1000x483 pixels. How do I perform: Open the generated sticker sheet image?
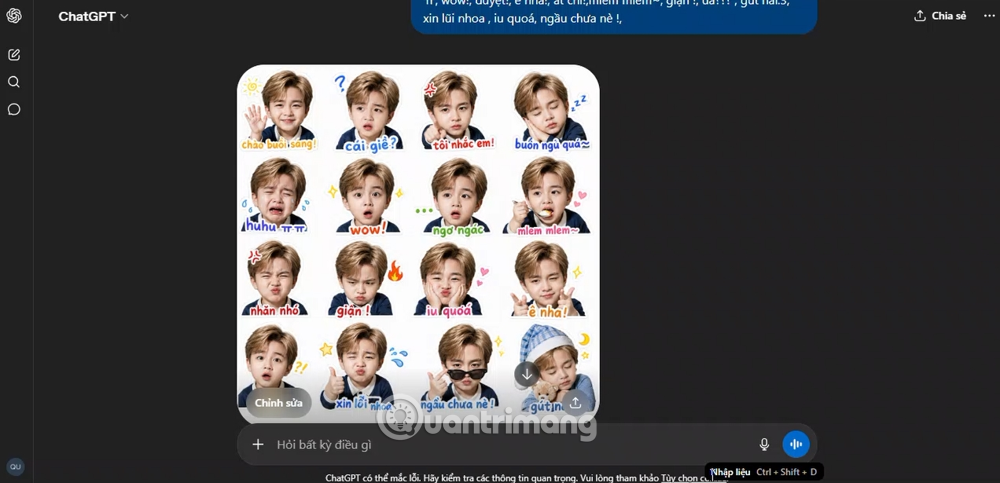418,244
